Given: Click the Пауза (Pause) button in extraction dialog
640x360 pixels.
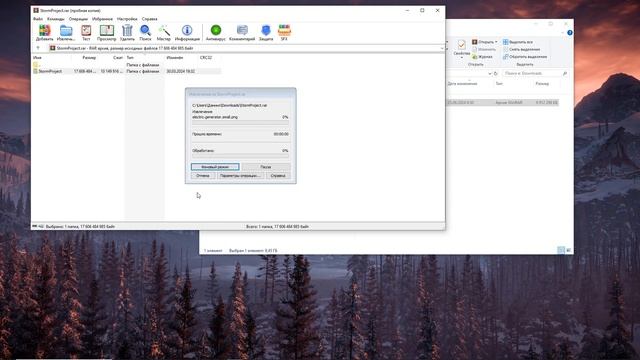Looking at the screenshot, I should coord(266,167).
